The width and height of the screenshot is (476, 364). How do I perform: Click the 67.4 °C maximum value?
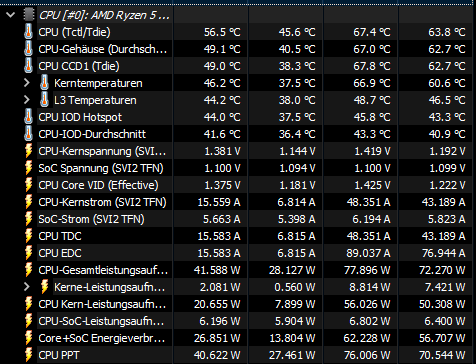372,32
